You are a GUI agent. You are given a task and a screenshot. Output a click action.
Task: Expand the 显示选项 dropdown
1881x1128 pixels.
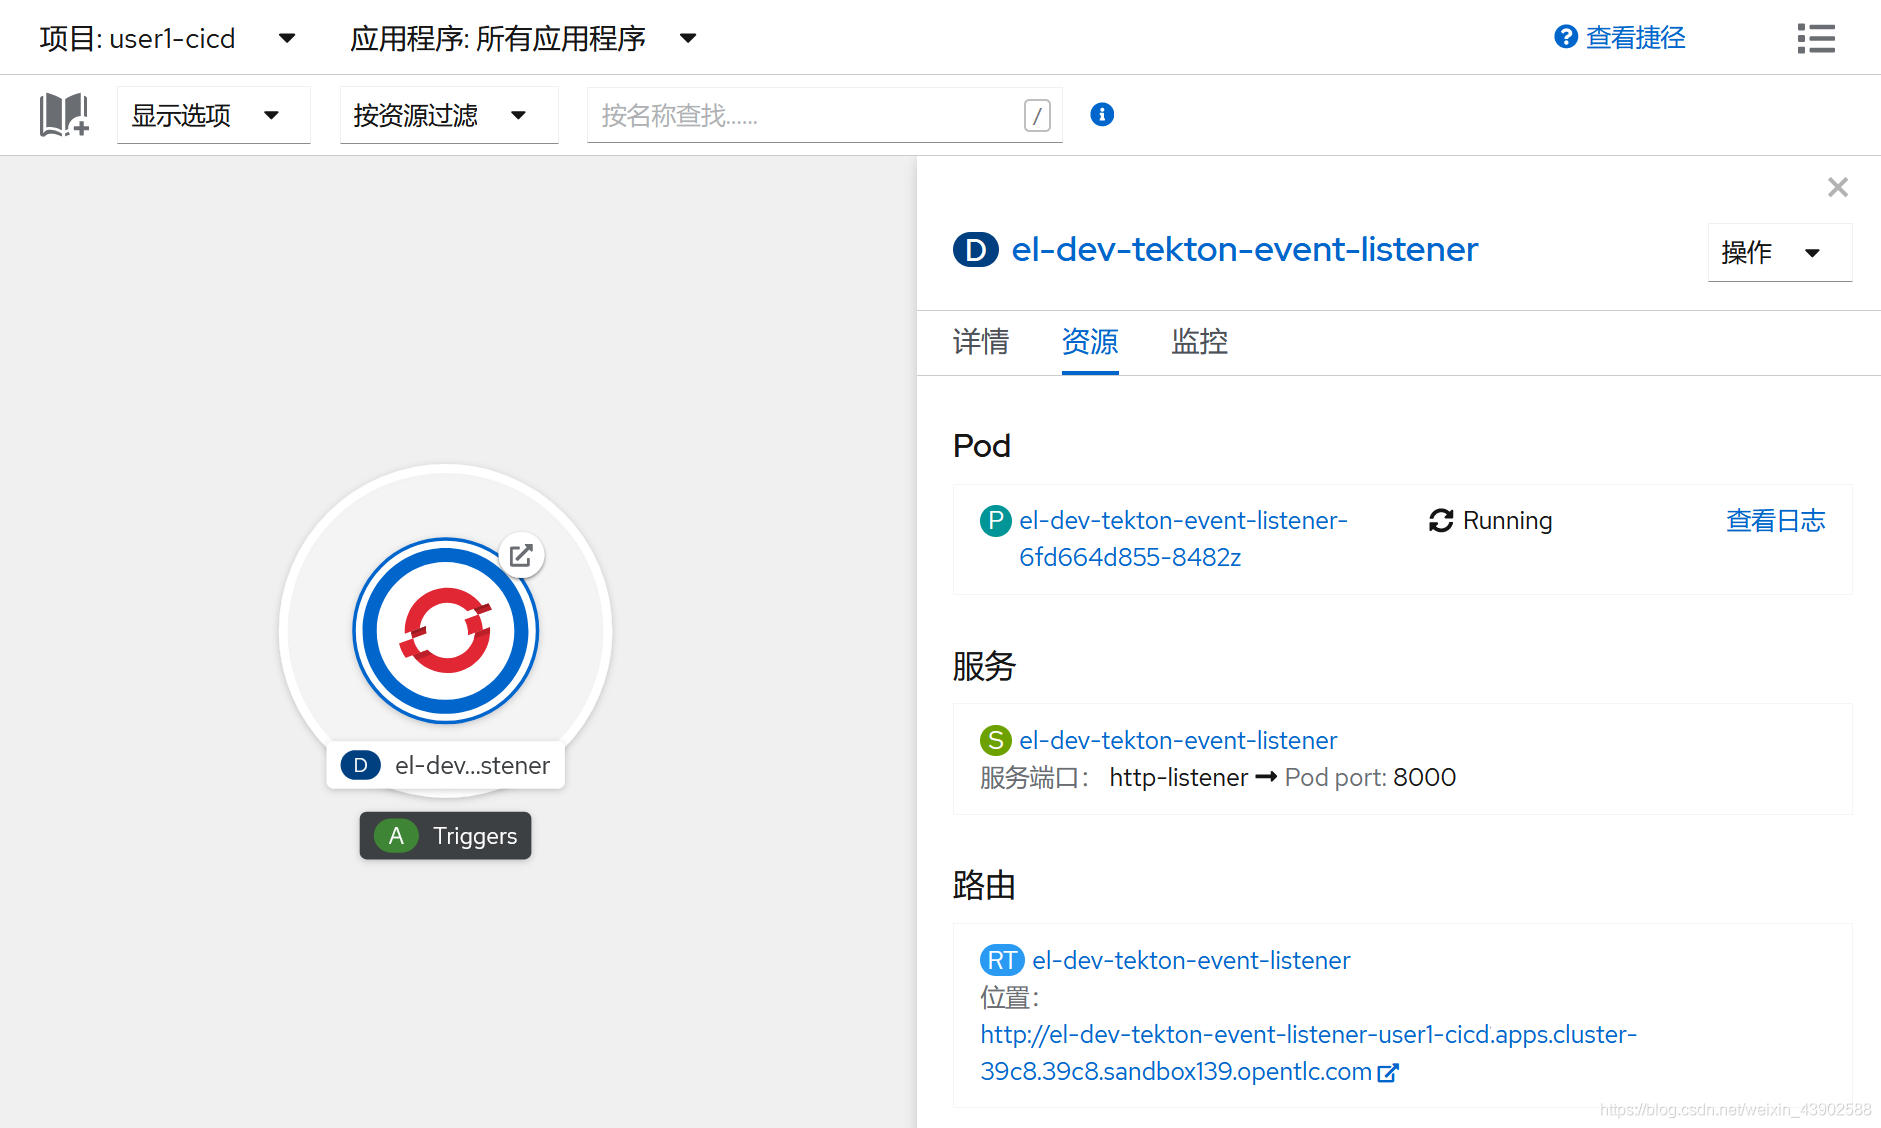point(214,115)
